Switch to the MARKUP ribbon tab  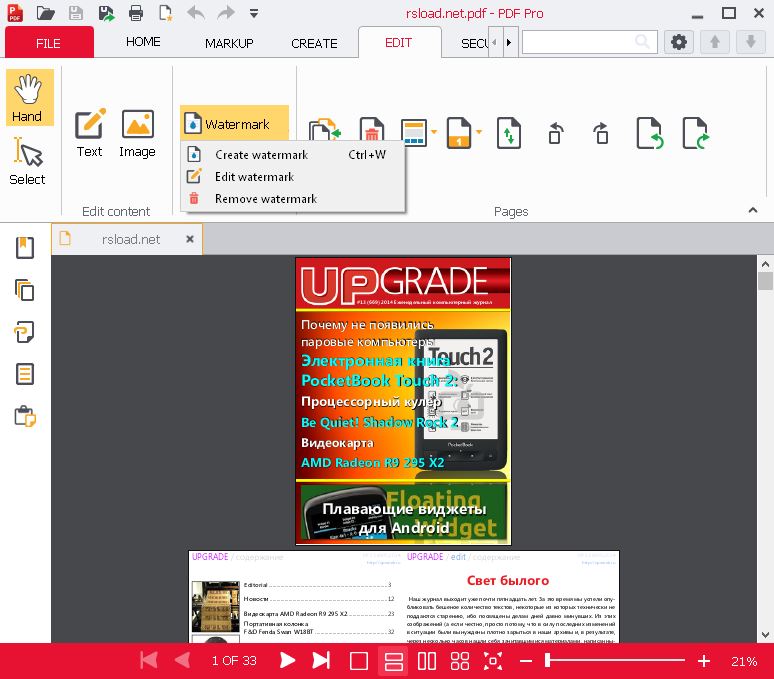pyautogui.click(x=229, y=43)
